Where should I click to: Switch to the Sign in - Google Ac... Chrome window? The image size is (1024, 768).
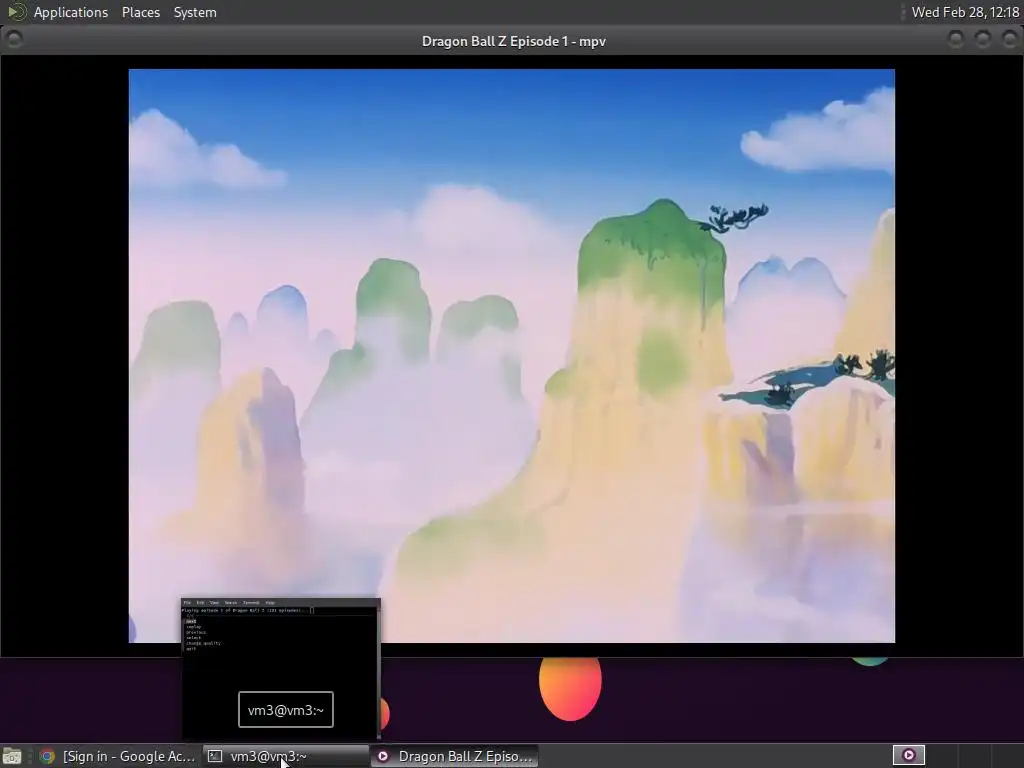(x=117, y=756)
